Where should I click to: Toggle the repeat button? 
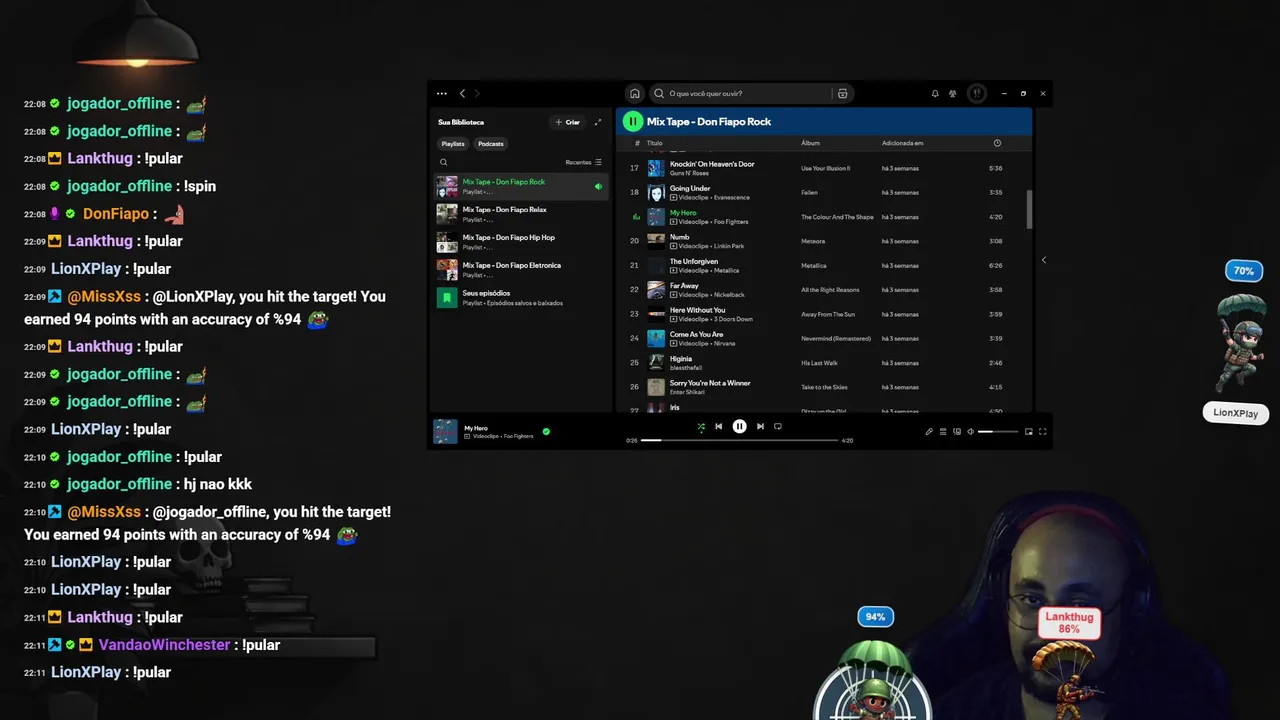[x=778, y=426]
